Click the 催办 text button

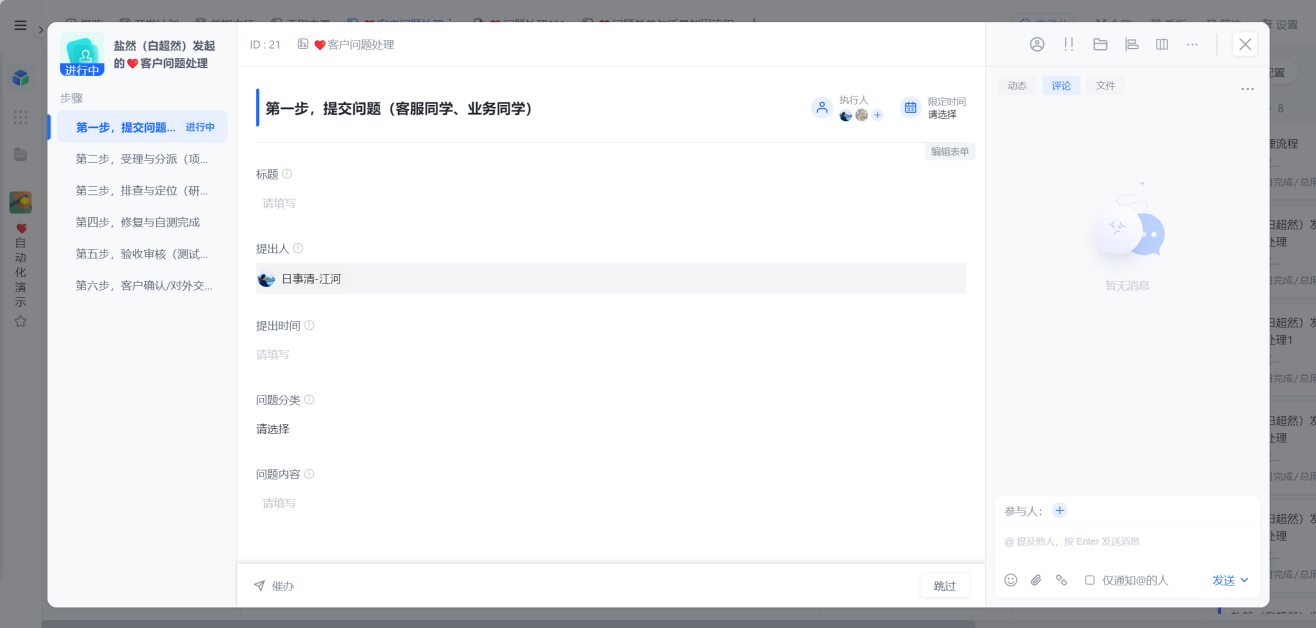(283, 586)
